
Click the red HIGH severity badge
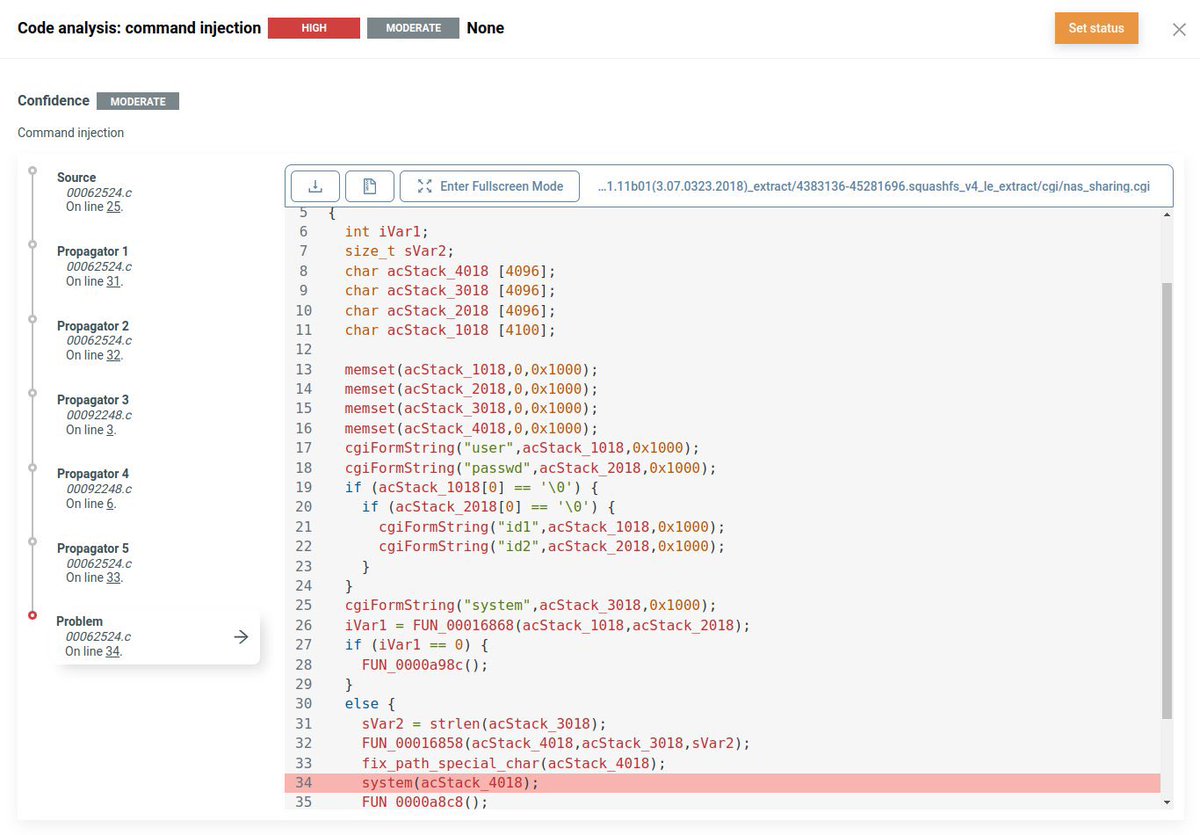314,28
